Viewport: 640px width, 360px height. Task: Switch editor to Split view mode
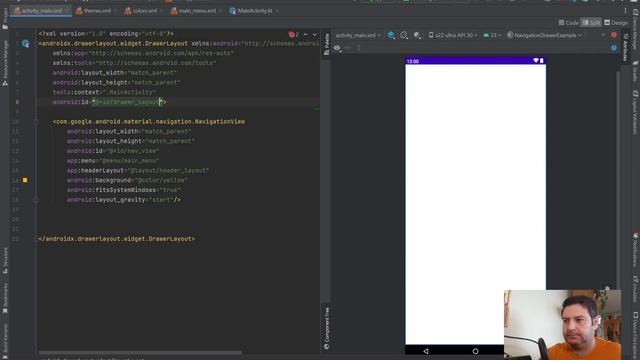(x=591, y=23)
